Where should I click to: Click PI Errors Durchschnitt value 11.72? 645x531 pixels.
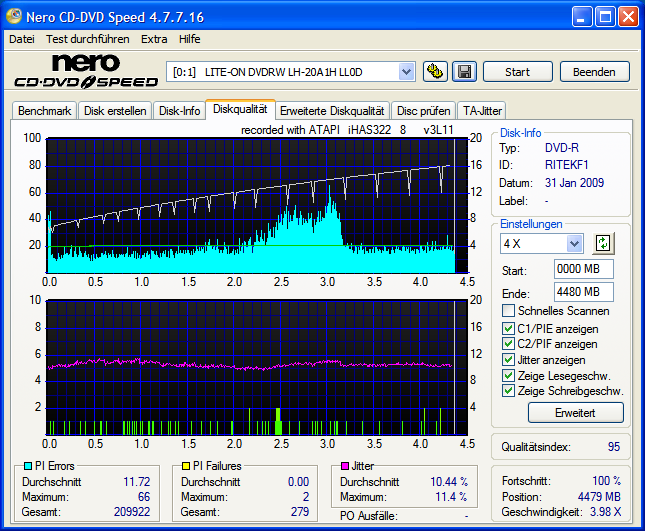[x=137, y=482]
